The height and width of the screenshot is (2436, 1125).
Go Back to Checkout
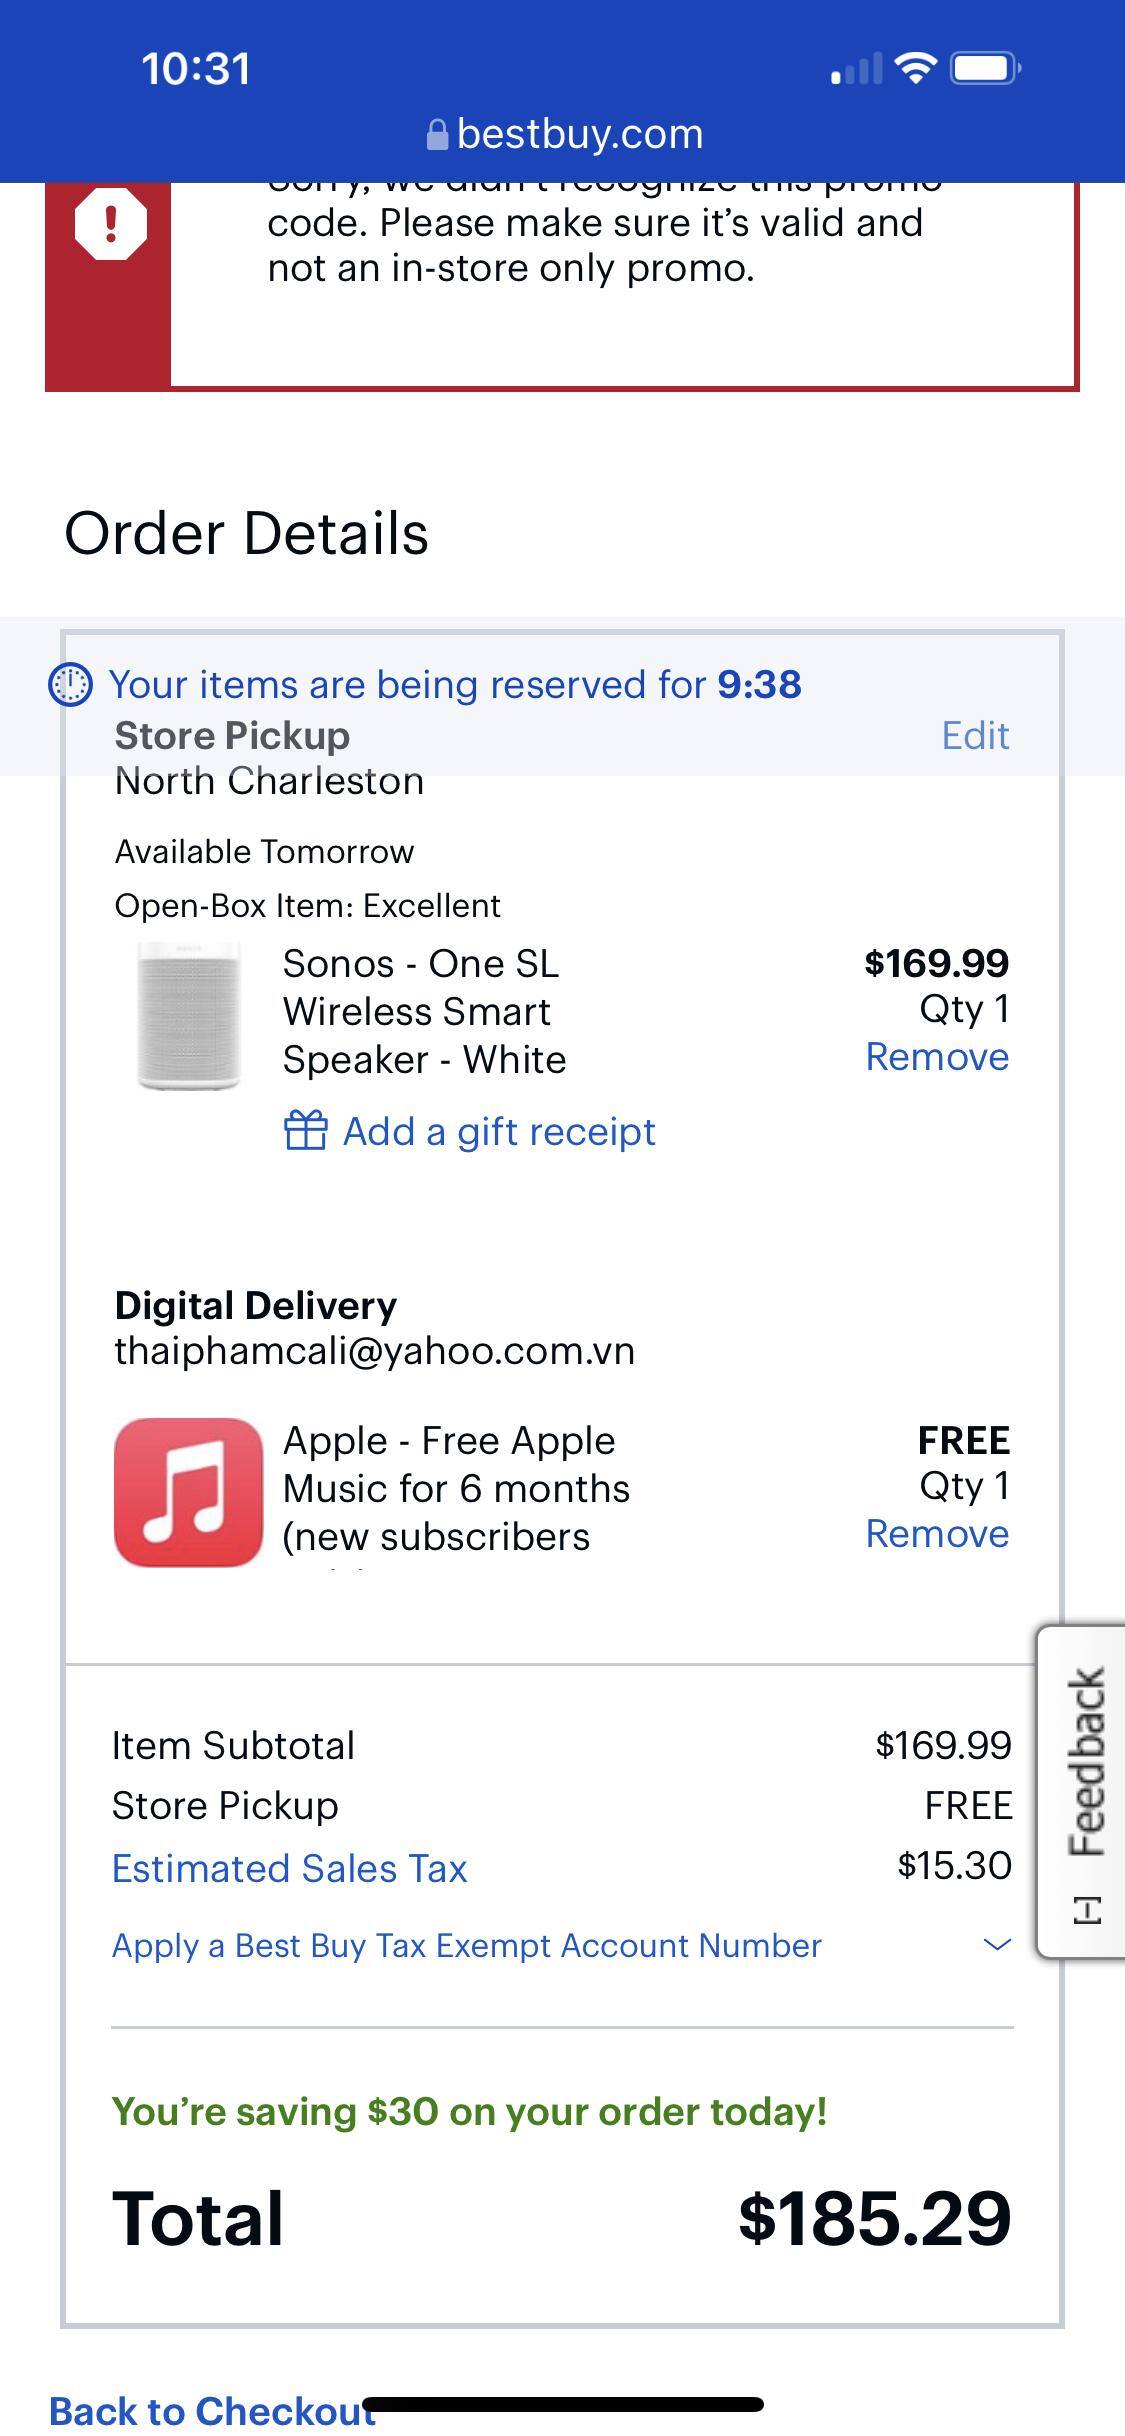(212, 2410)
